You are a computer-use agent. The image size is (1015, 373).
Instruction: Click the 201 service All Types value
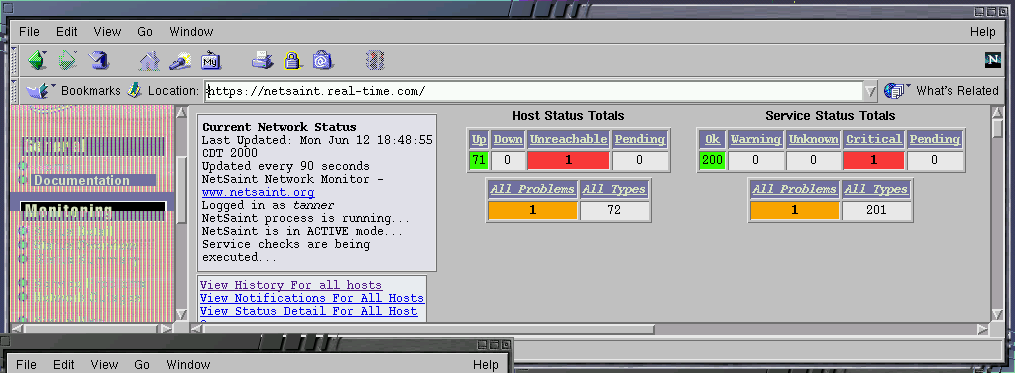coord(876,210)
